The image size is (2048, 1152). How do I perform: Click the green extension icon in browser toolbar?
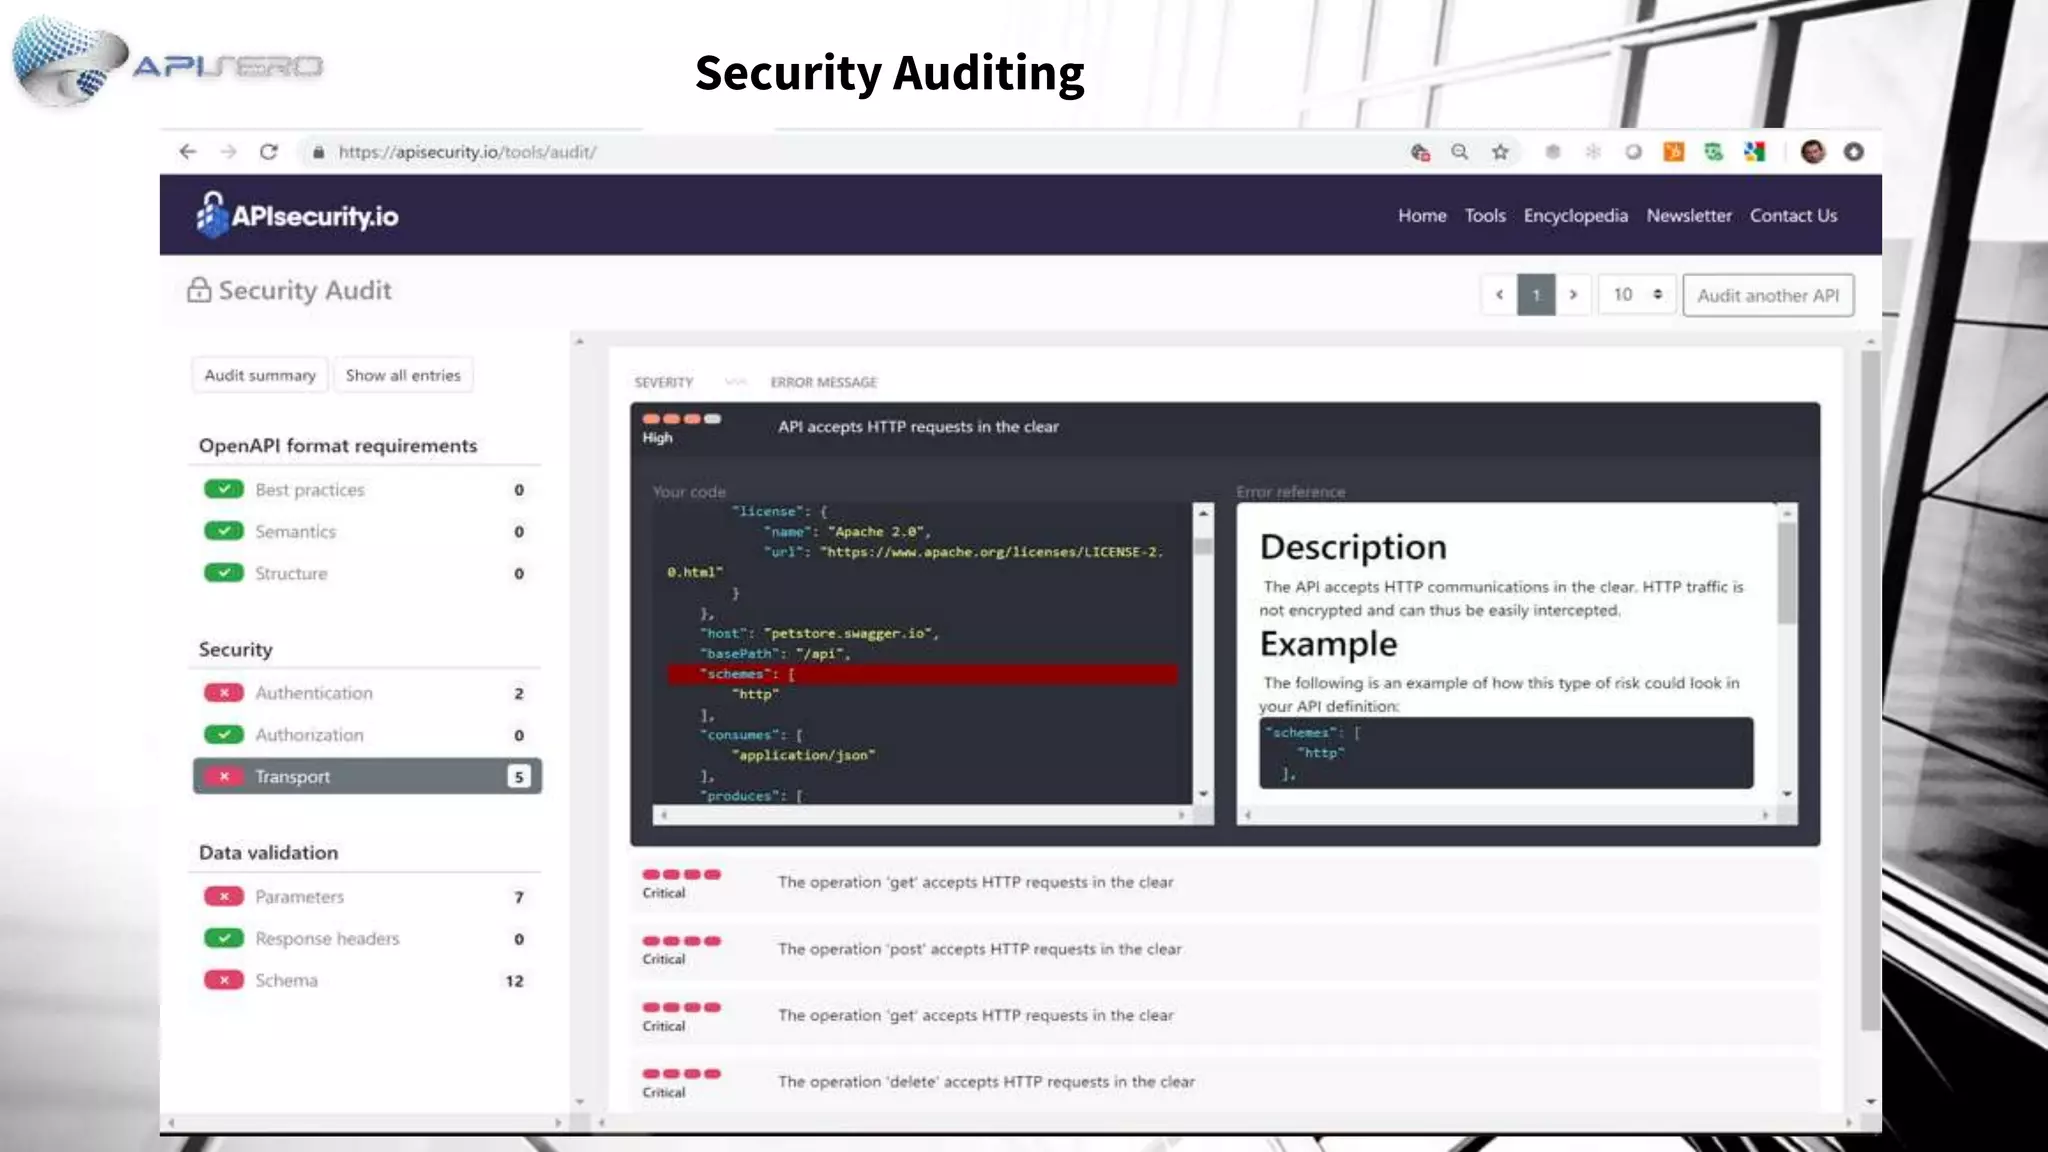tap(1713, 152)
